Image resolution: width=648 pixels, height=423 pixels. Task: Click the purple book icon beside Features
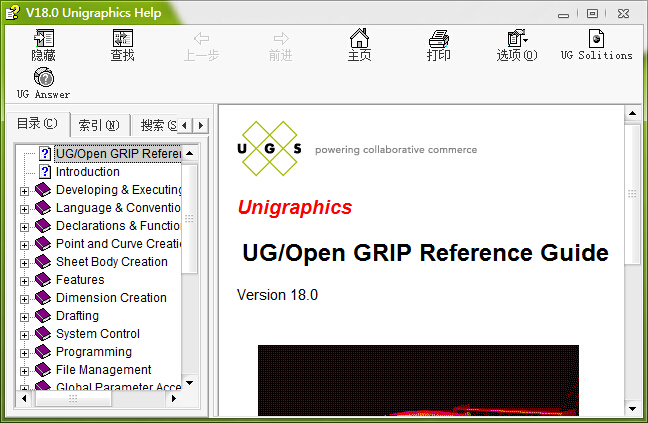coord(43,280)
